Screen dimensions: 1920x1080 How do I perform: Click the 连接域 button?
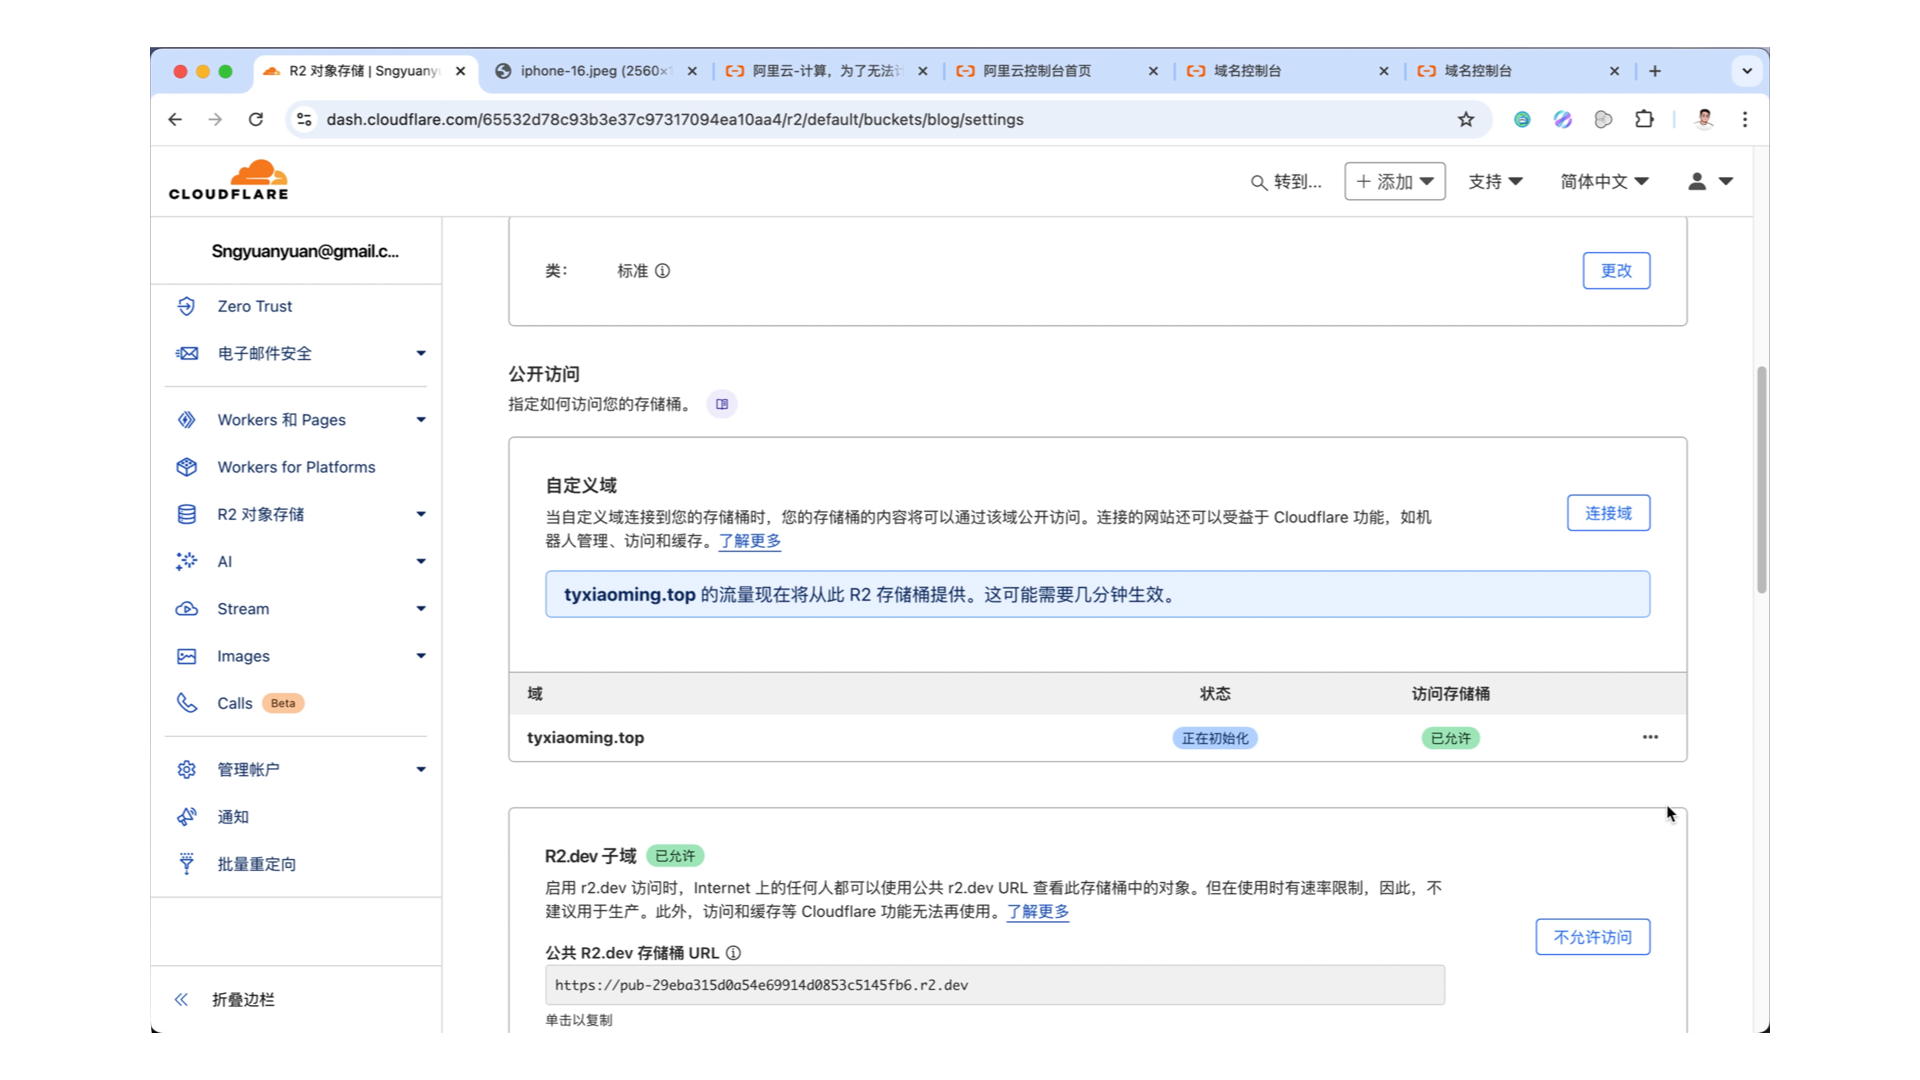pyautogui.click(x=1607, y=512)
